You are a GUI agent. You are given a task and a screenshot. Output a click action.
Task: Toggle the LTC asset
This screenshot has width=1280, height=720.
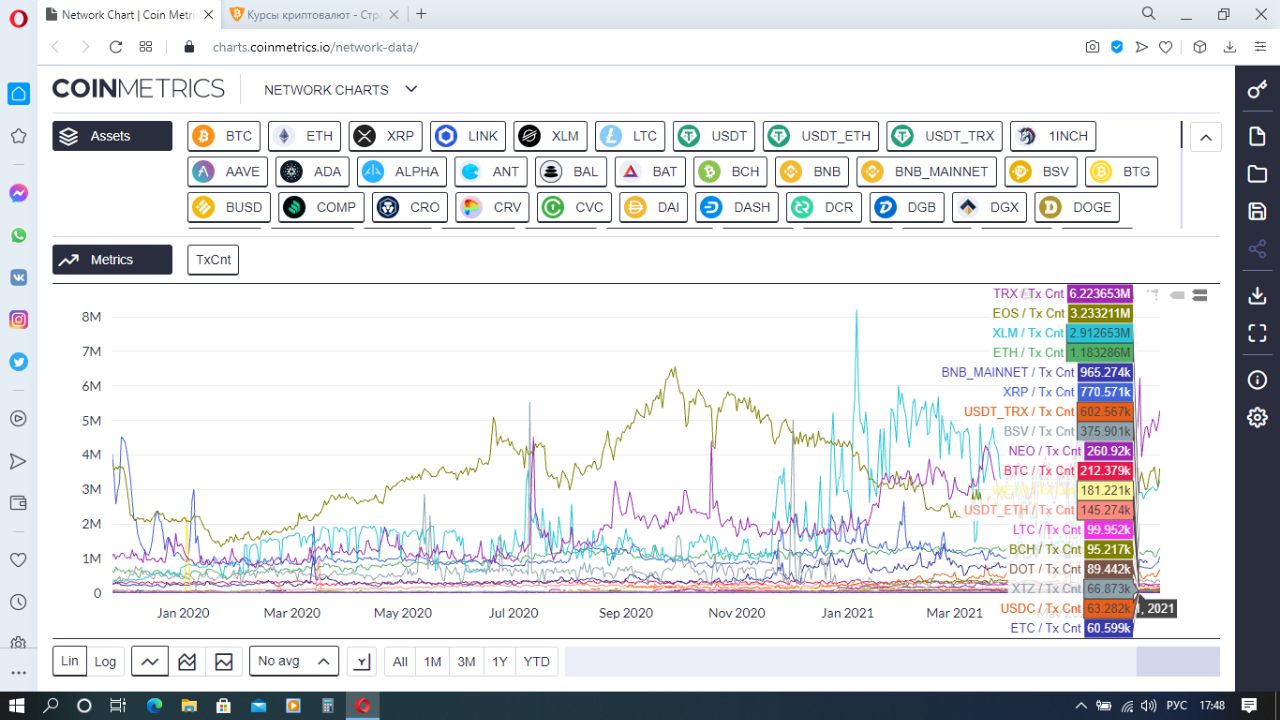(631, 136)
